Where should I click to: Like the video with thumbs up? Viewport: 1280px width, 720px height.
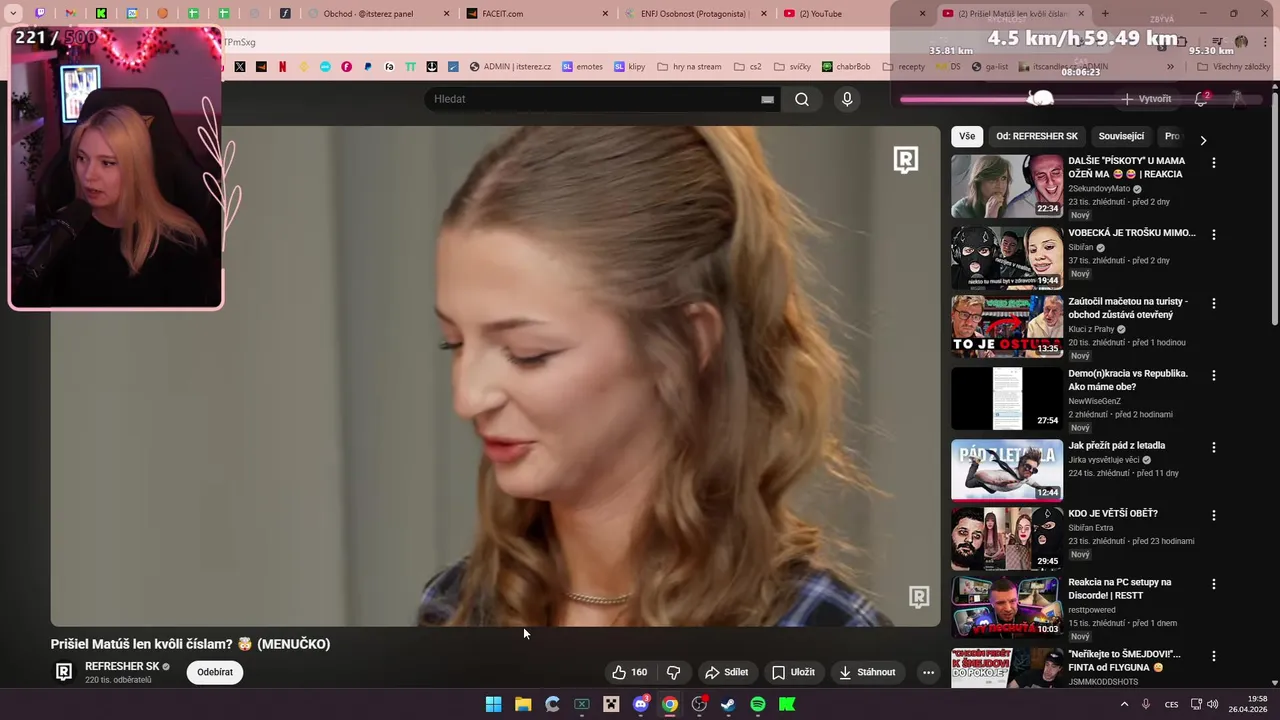coord(630,672)
